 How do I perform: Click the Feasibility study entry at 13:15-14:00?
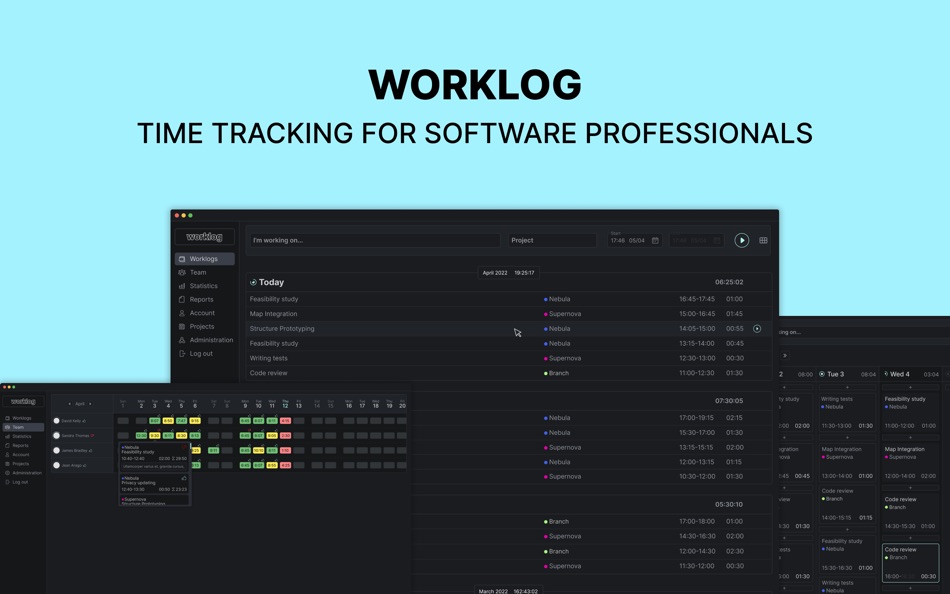[x=509, y=344]
